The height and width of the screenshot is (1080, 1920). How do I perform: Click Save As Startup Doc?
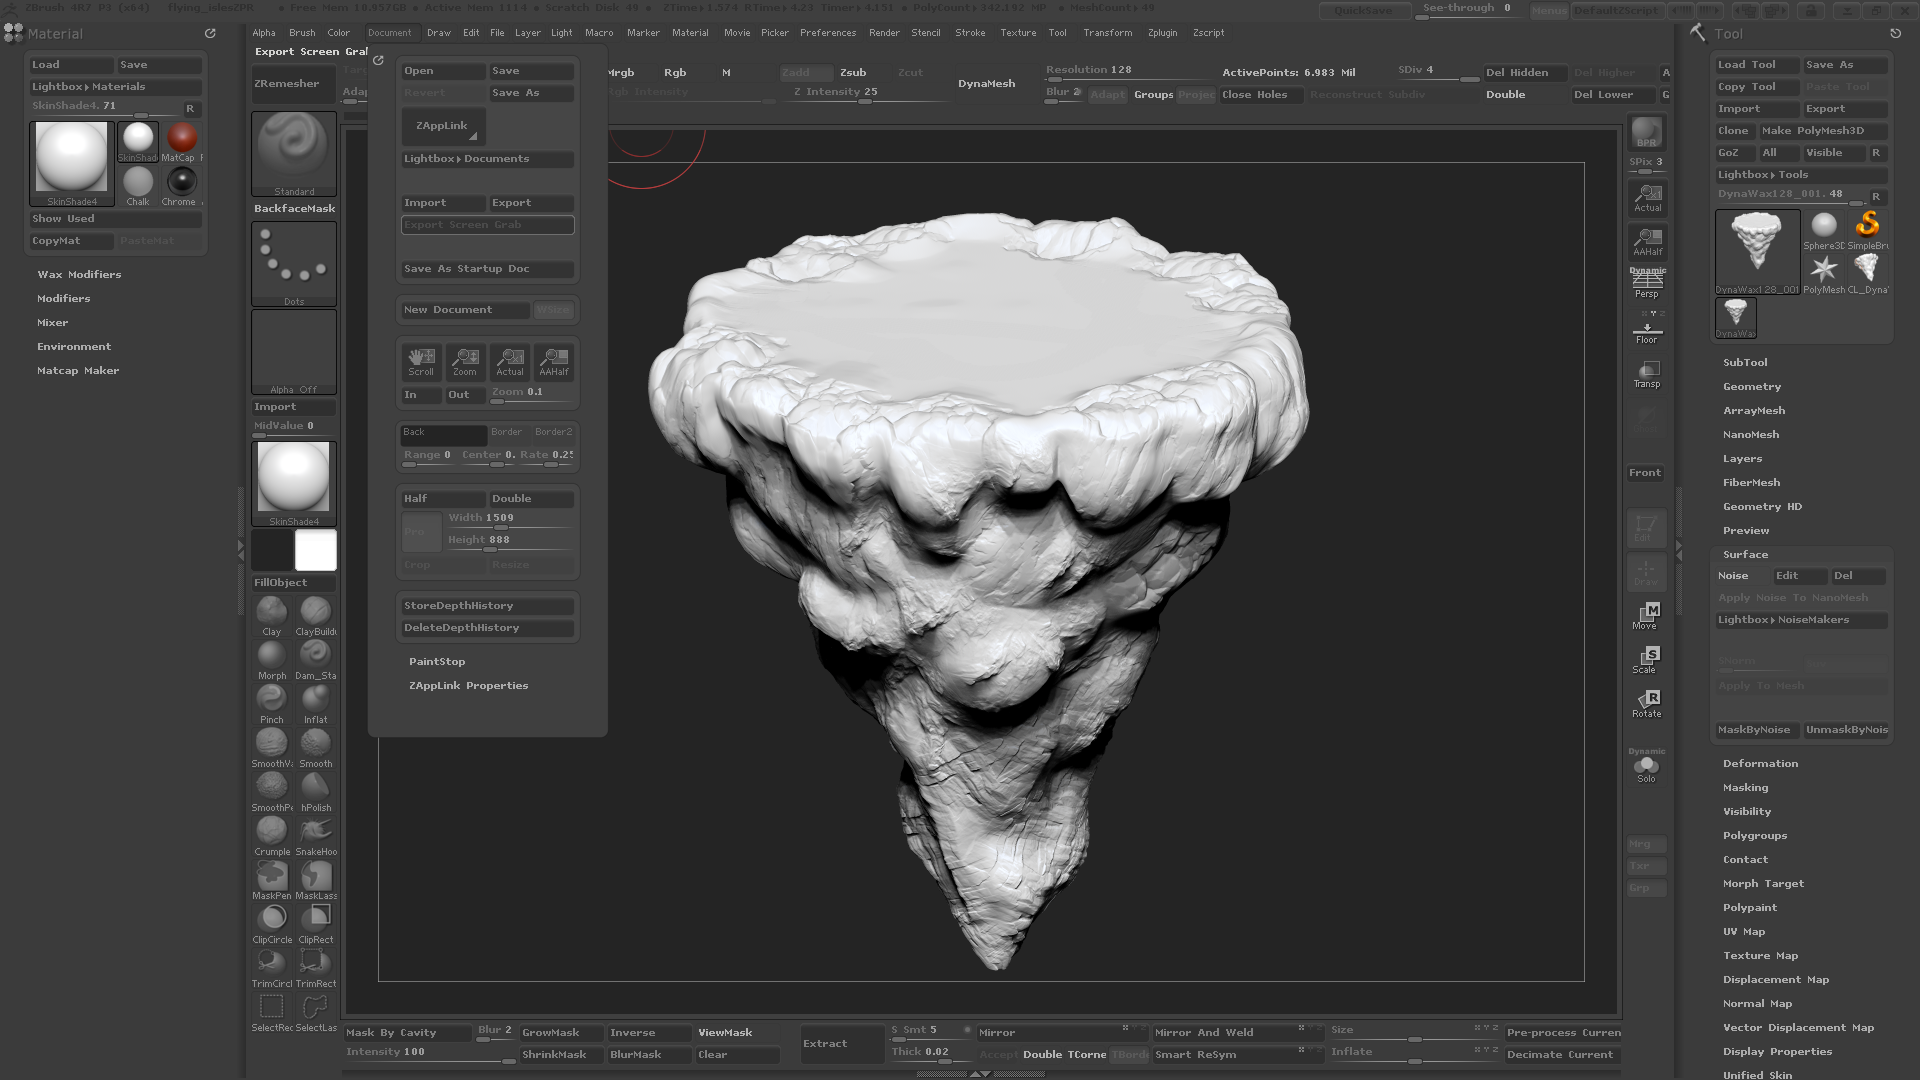pyautogui.click(x=487, y=268)
